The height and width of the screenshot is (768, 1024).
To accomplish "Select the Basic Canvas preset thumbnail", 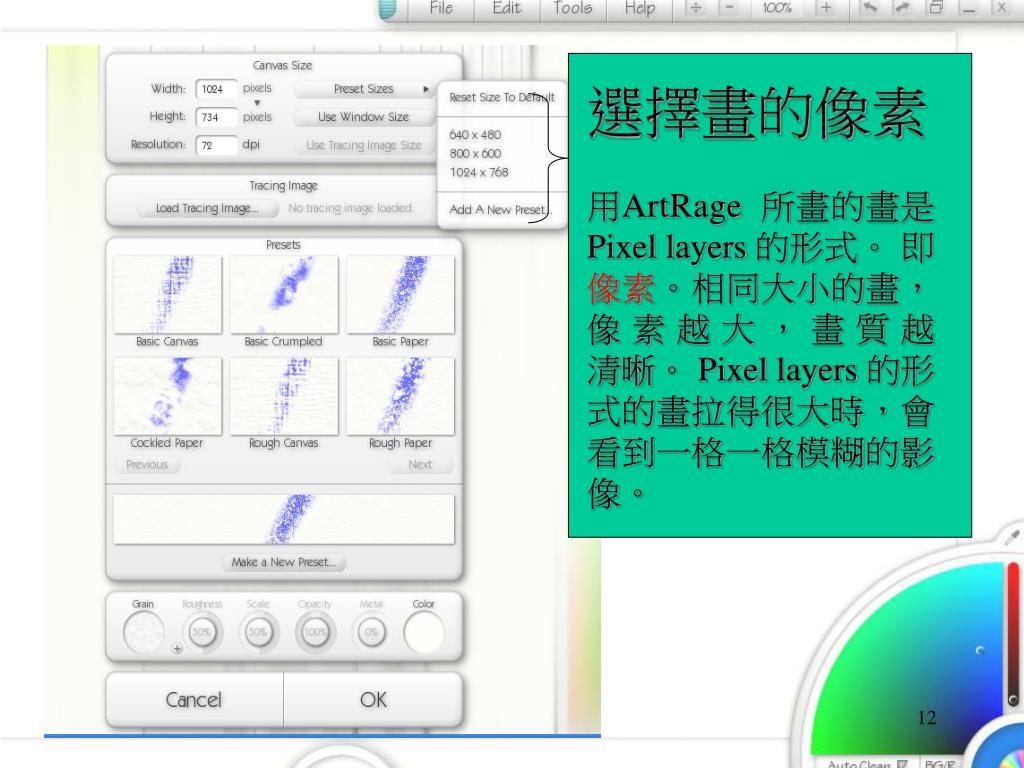I will pos(167,295).
